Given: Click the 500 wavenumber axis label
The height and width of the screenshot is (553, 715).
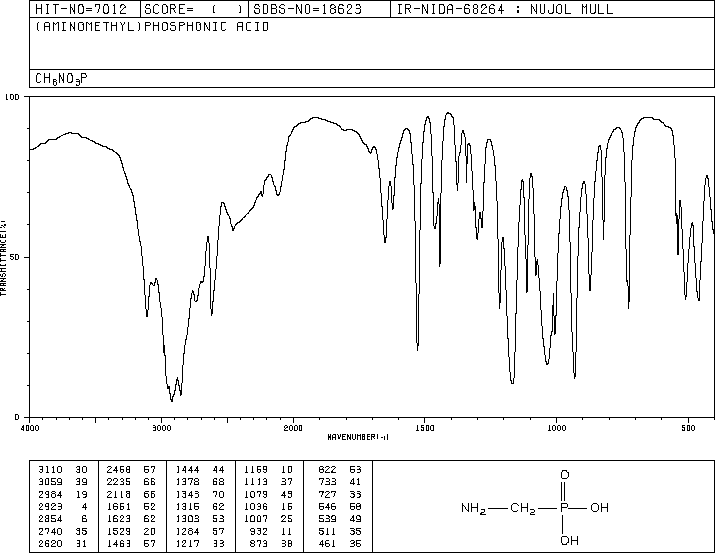Looking at the screenshot, I should (x=688, y=428).
